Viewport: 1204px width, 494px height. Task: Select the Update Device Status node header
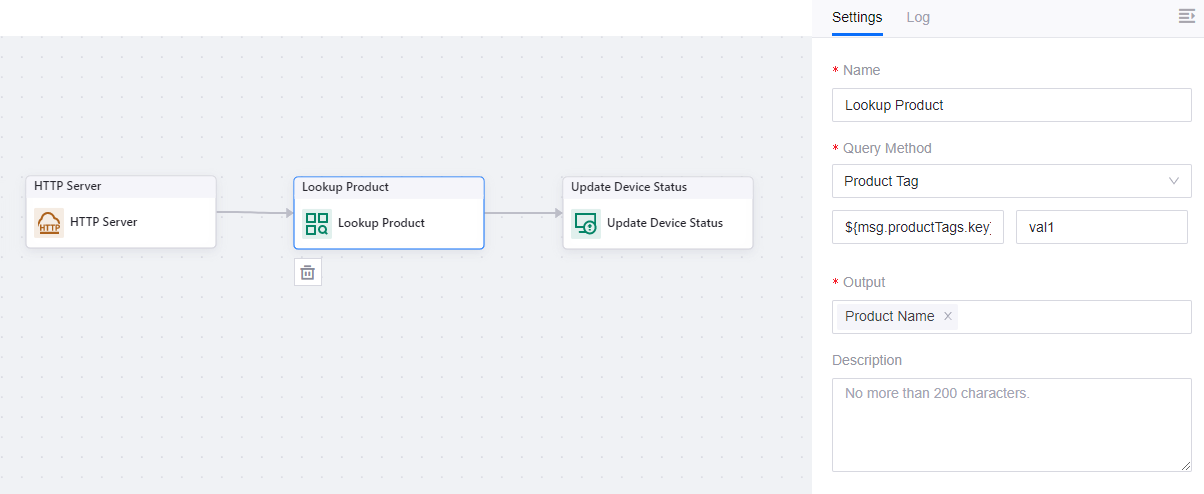tap(657, 187)
